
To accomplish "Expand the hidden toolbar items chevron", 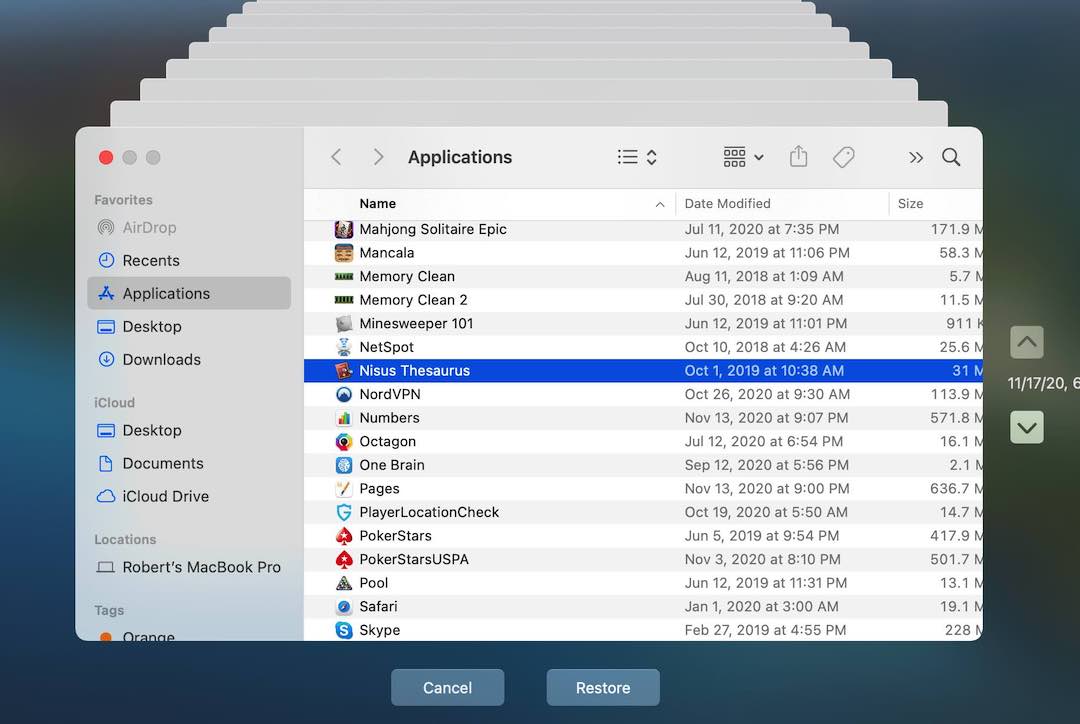I will click(915, 158).
